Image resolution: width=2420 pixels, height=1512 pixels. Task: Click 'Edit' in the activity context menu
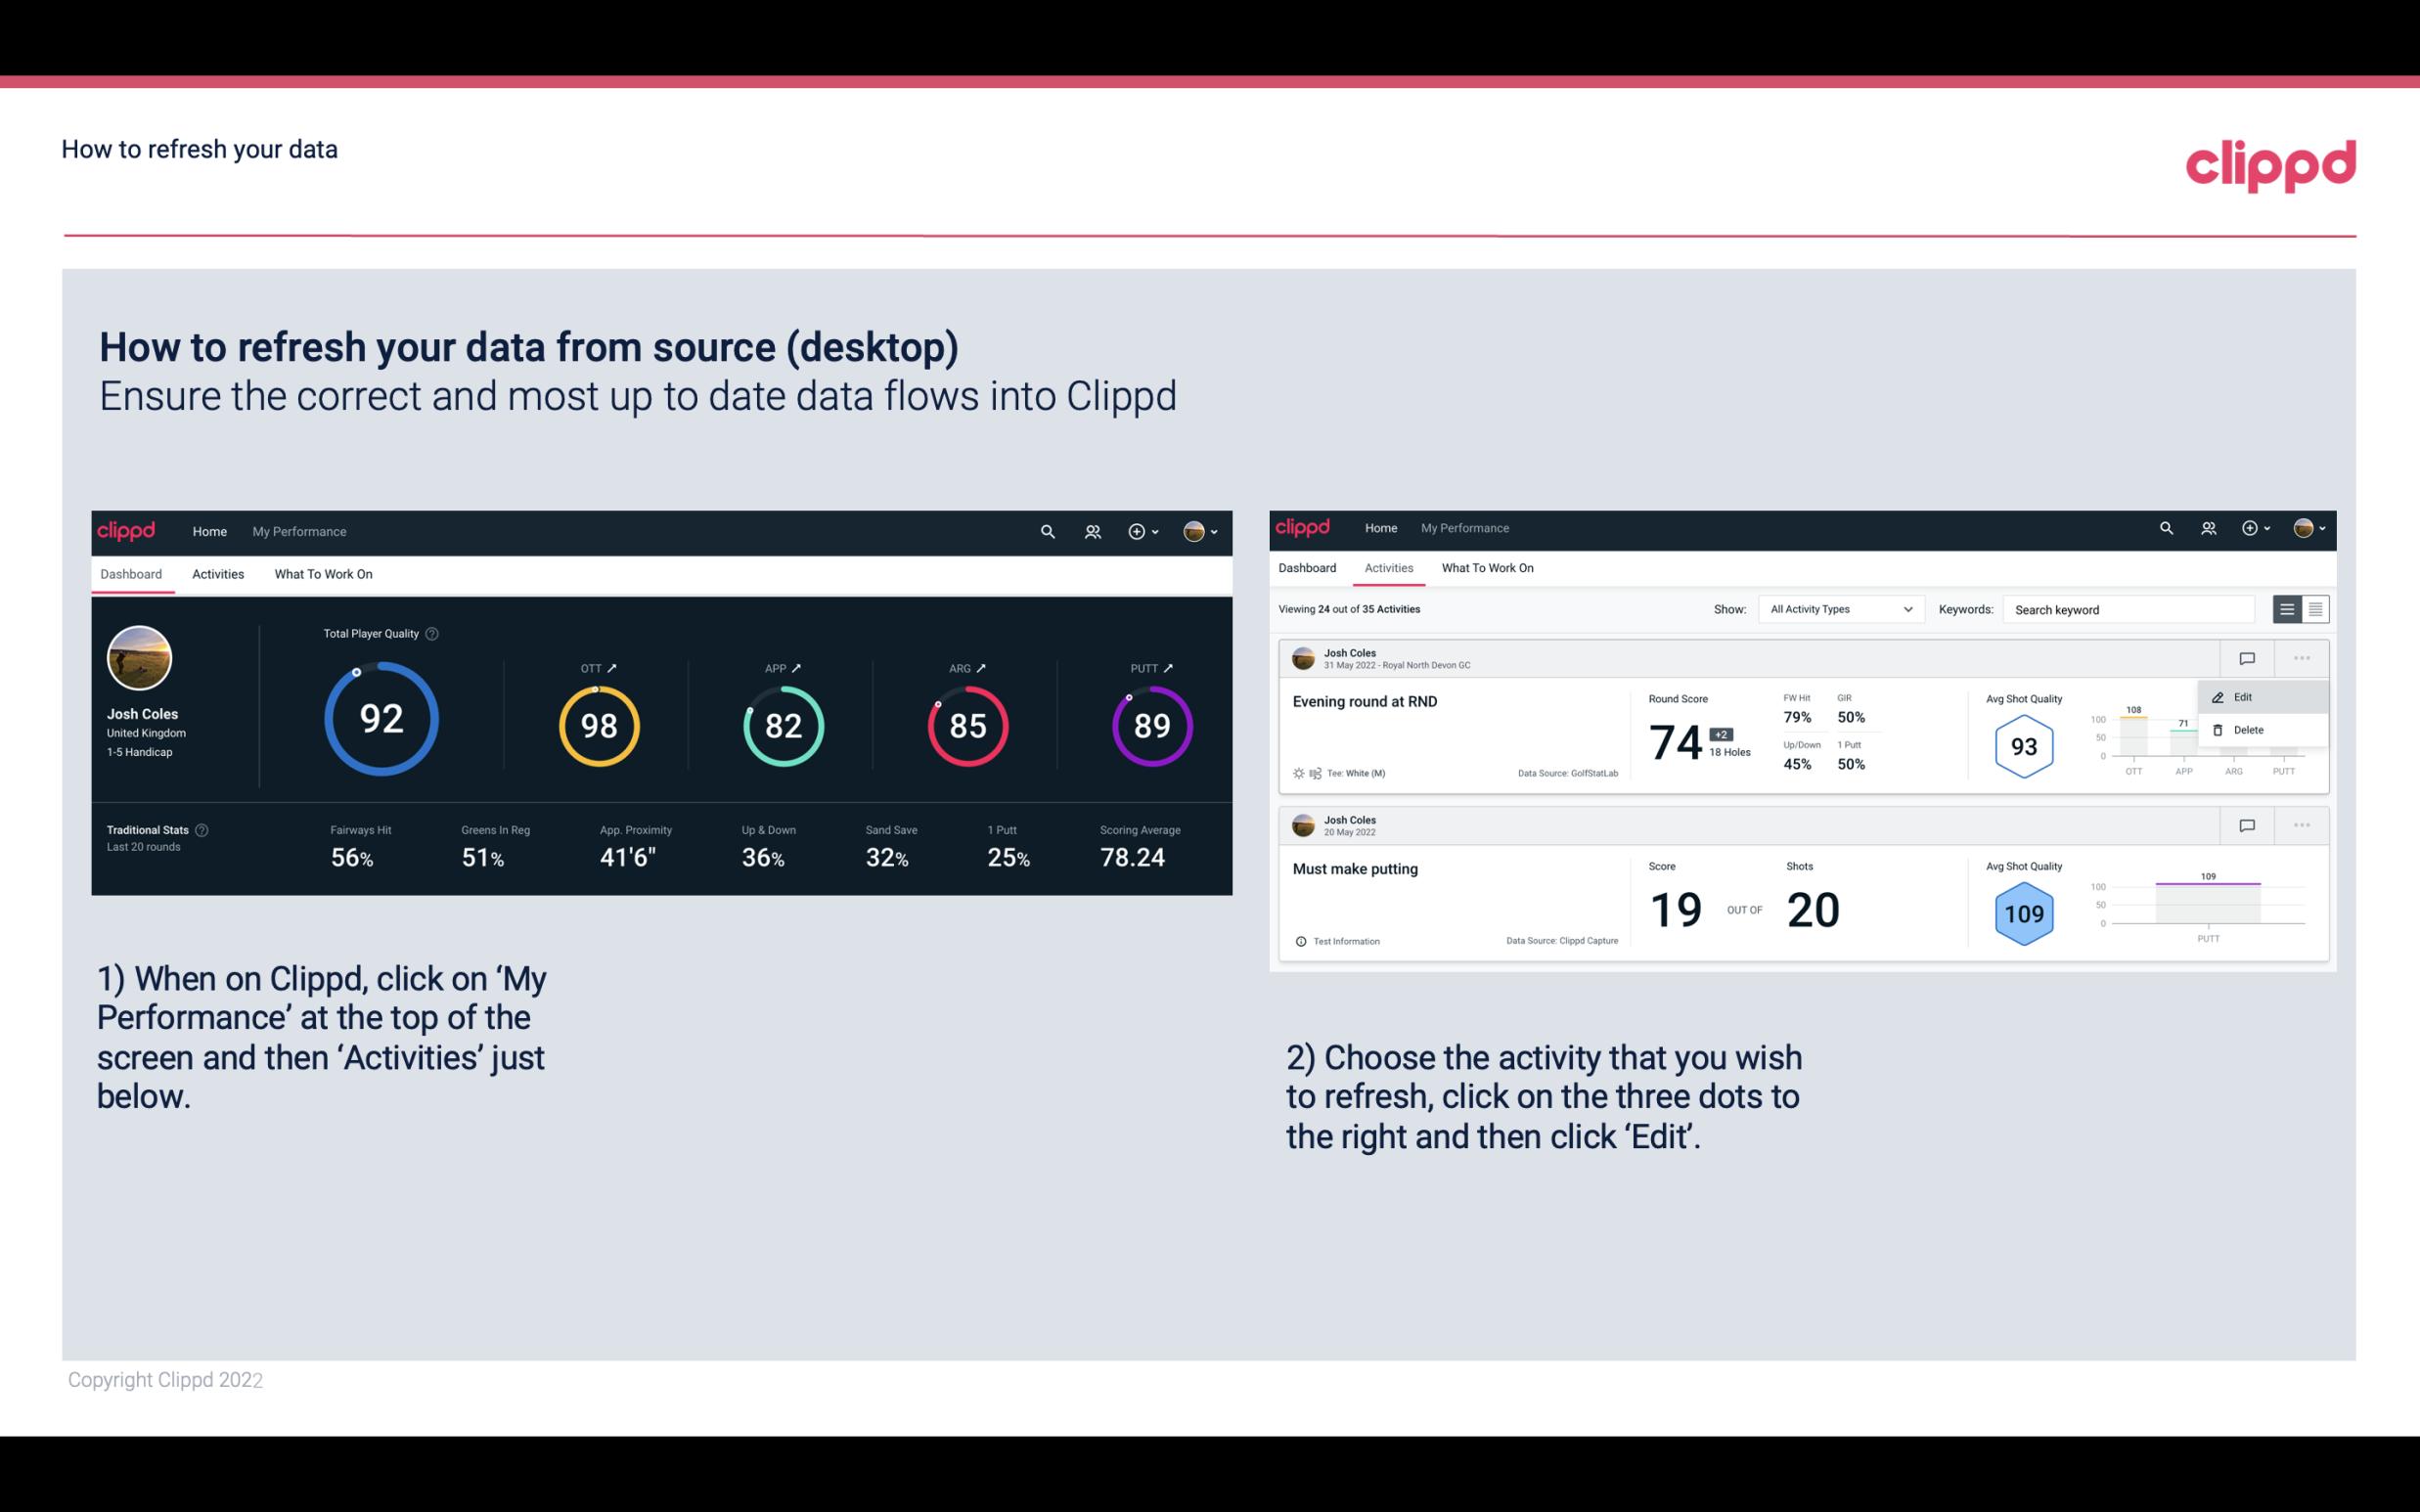pyautogui.click(x=2246, y=696)
